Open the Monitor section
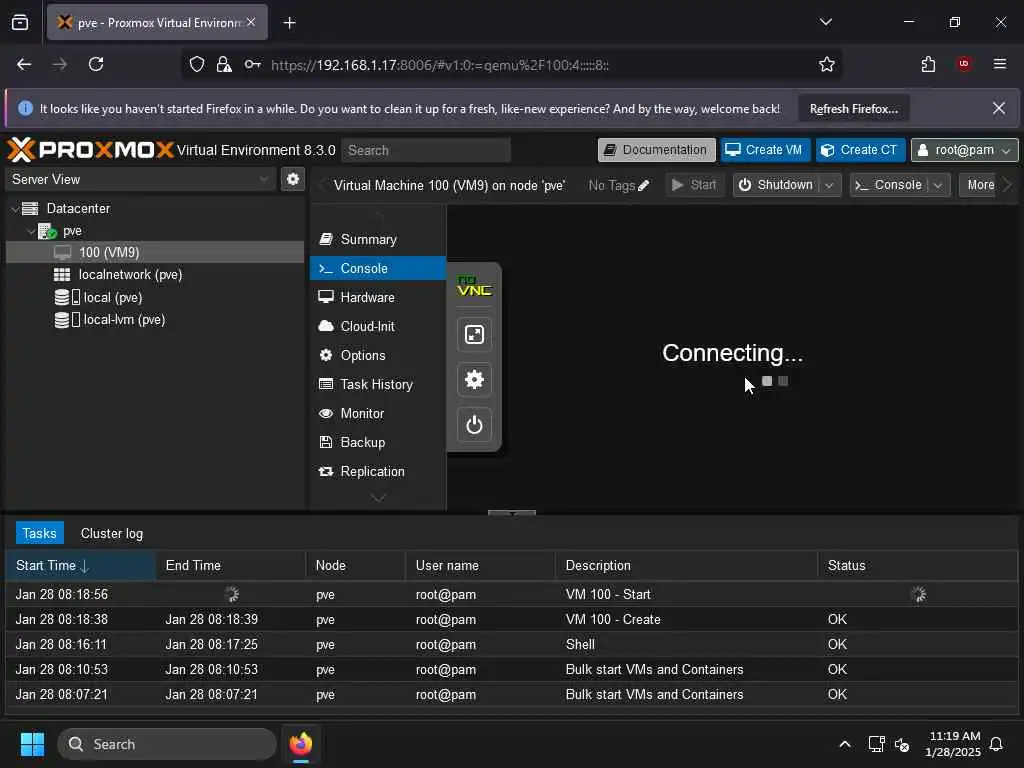Screen dimensions: 1024x768 pyautogui.click(x=377, y=413)
